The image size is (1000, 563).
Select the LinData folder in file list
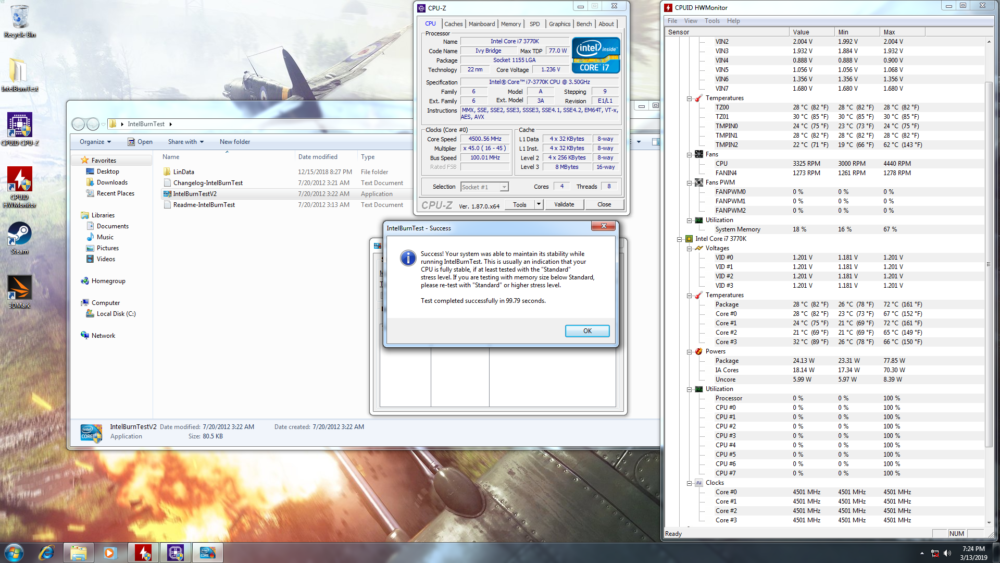click(184, 172)
